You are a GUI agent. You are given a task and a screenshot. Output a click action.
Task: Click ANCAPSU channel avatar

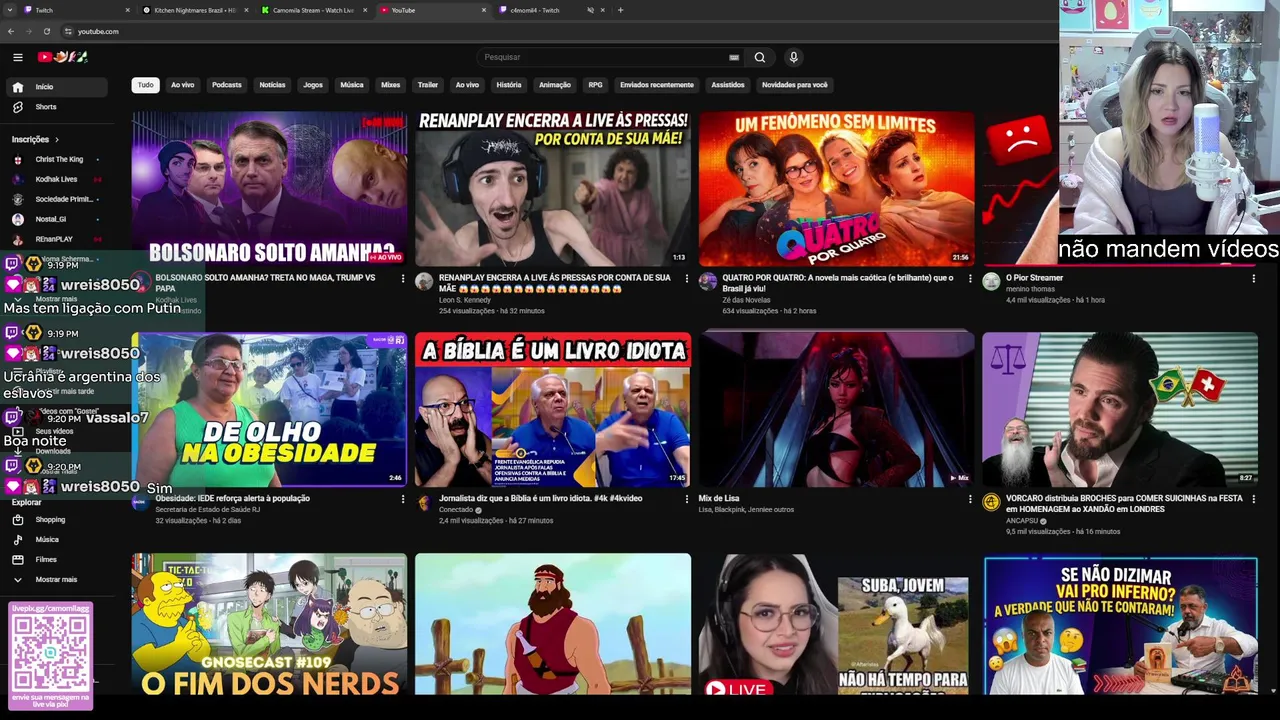click(x=991, y=502)
